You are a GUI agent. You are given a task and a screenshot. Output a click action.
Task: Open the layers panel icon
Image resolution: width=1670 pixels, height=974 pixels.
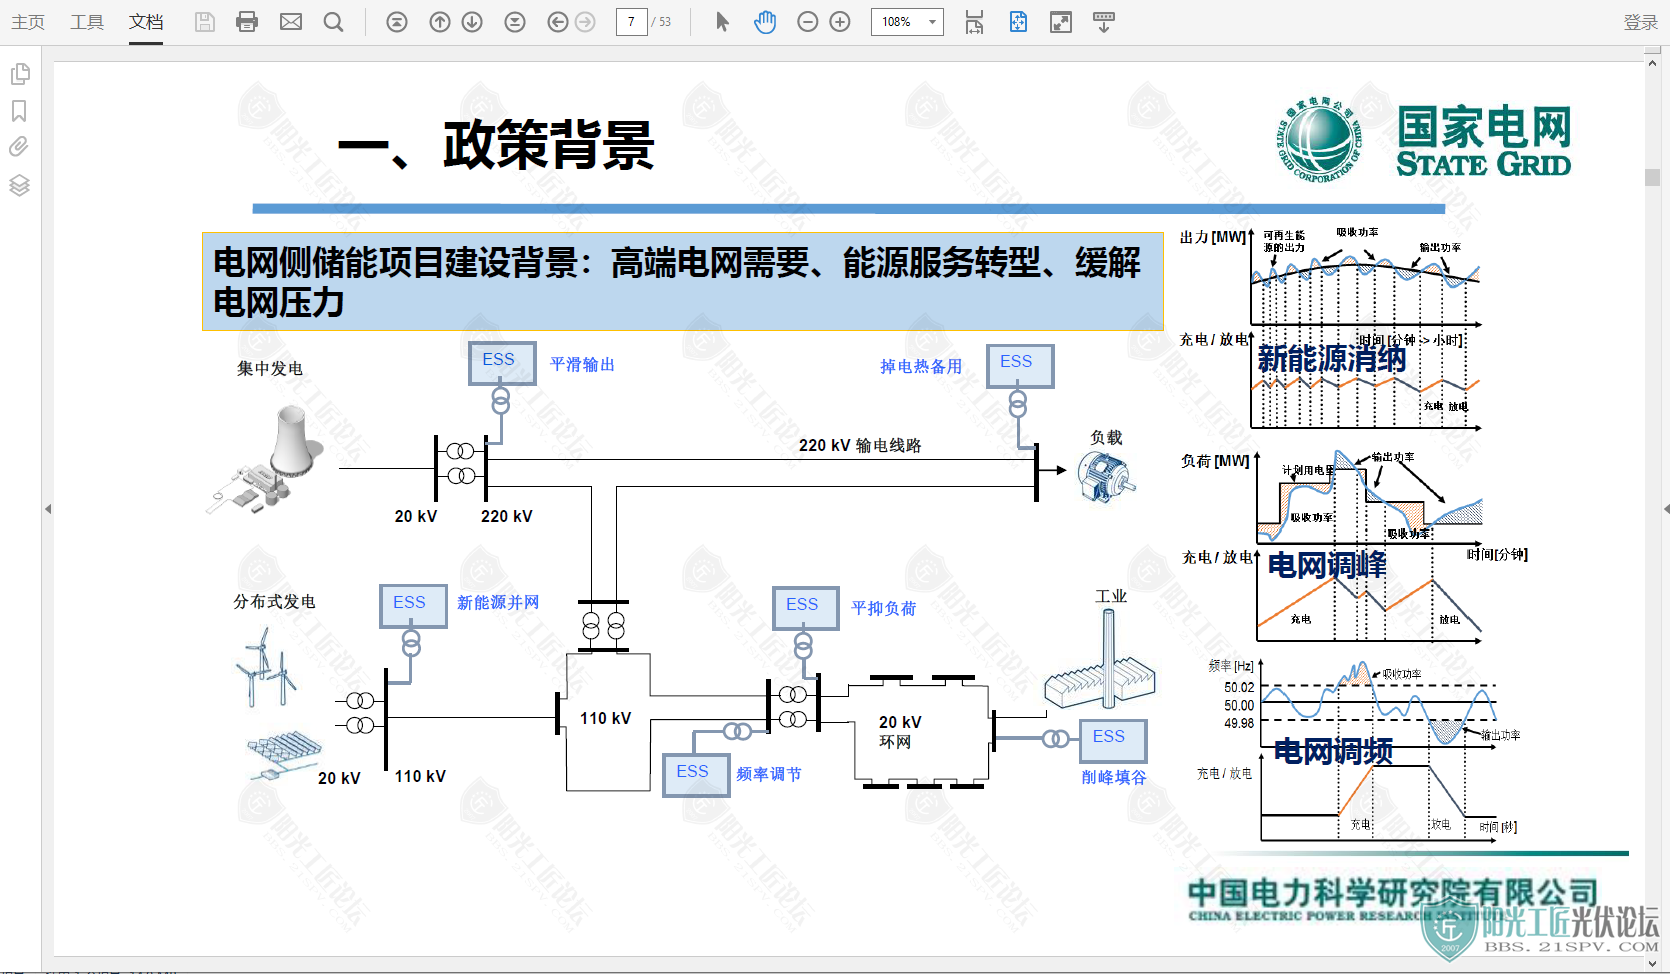19,185
